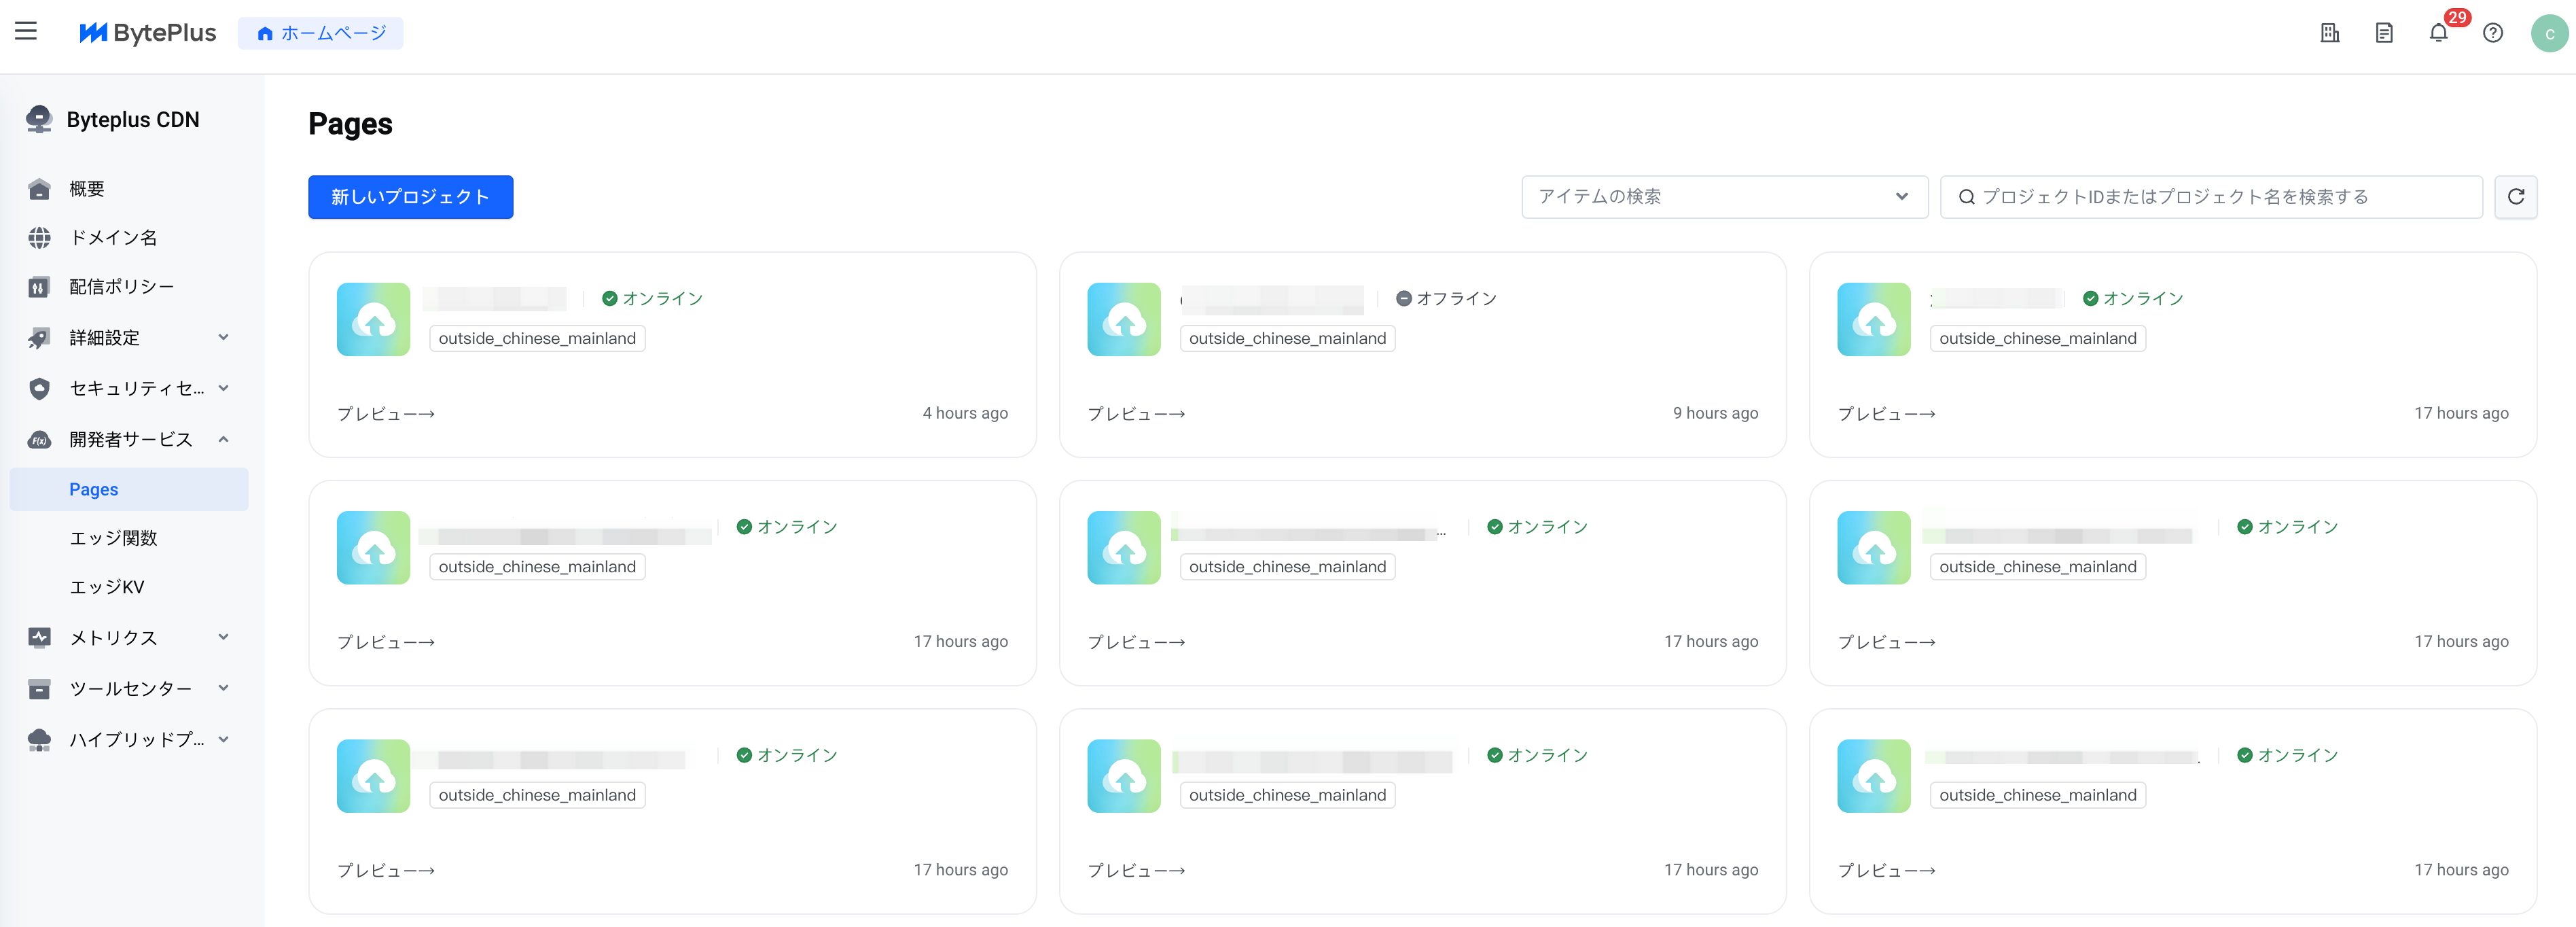Expand the ツールセンター sidebar section
The height and width of the screenshot is (927, 2576).
click(x=129, y=688)
